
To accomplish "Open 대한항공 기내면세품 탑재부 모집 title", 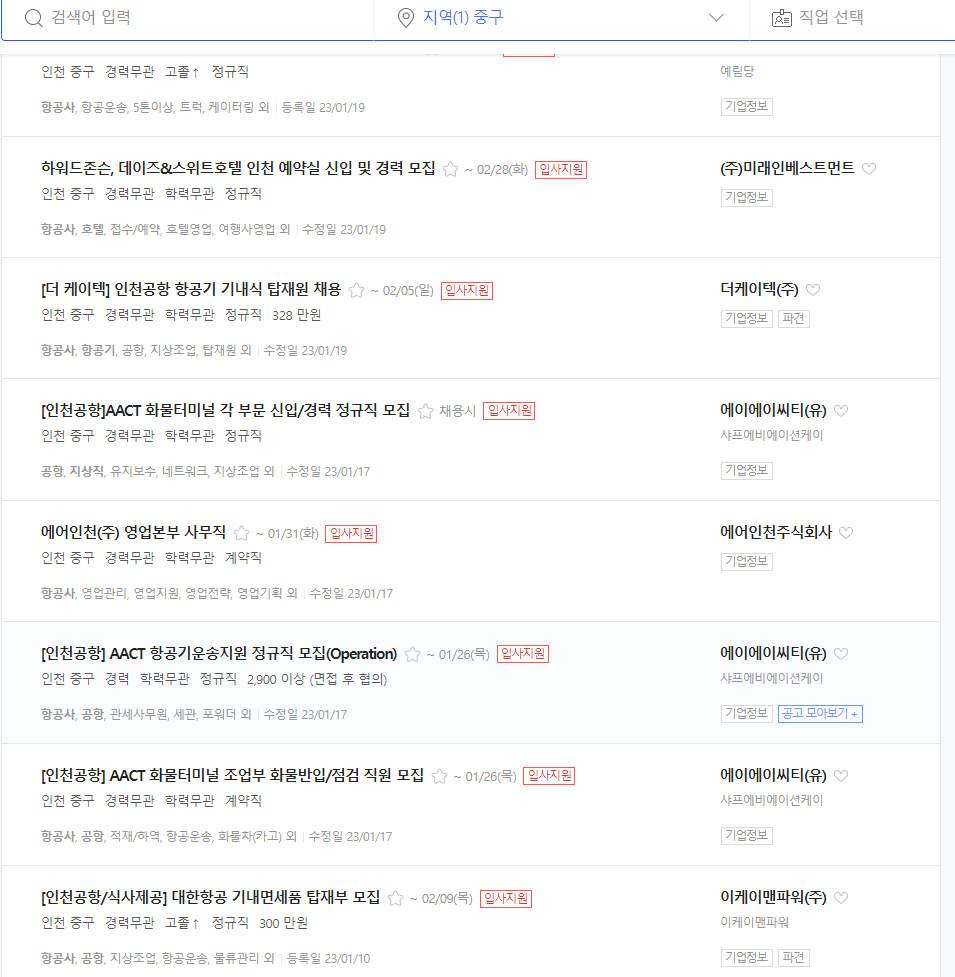I will pos(211,898).
